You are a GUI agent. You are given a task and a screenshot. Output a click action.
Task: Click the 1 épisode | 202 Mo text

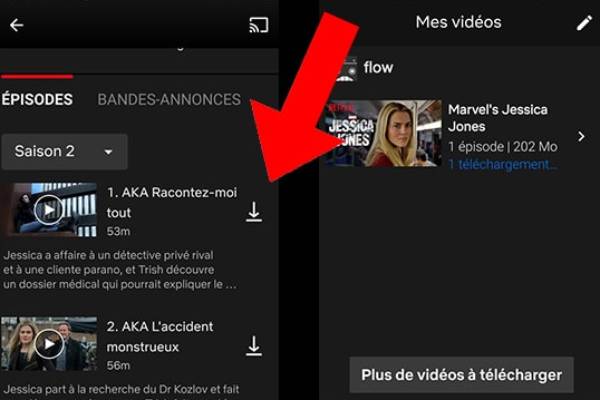[502, 147]
